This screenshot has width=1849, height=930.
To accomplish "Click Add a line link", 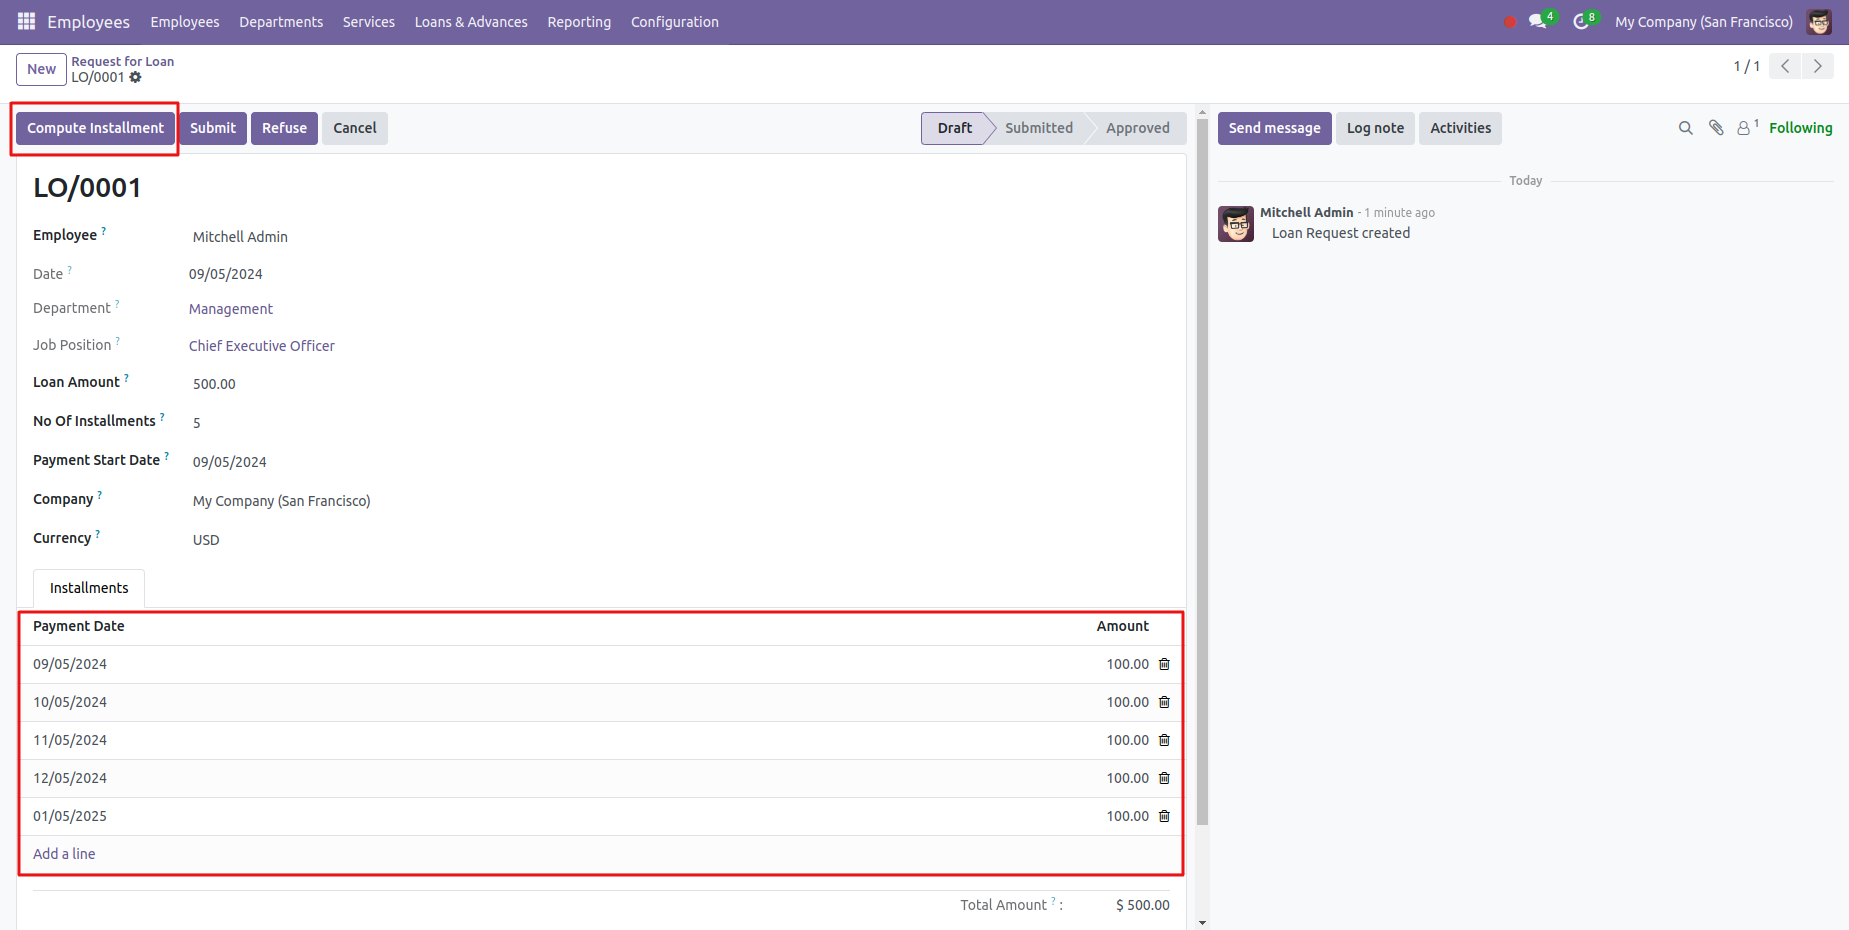I will [x=64, y=854].
